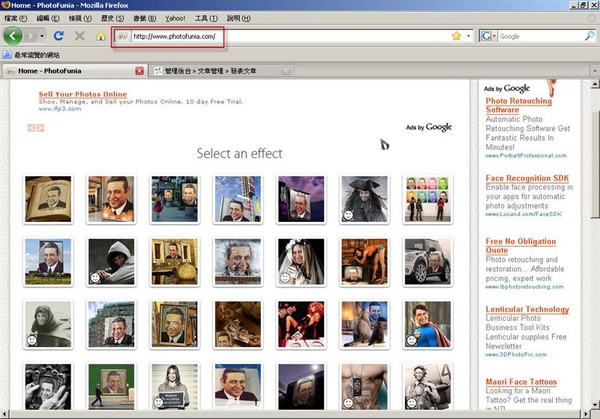Select the hooded figure effect thumbnail
The height and width of the screenshot is (419, 600).
click(111, 262)
